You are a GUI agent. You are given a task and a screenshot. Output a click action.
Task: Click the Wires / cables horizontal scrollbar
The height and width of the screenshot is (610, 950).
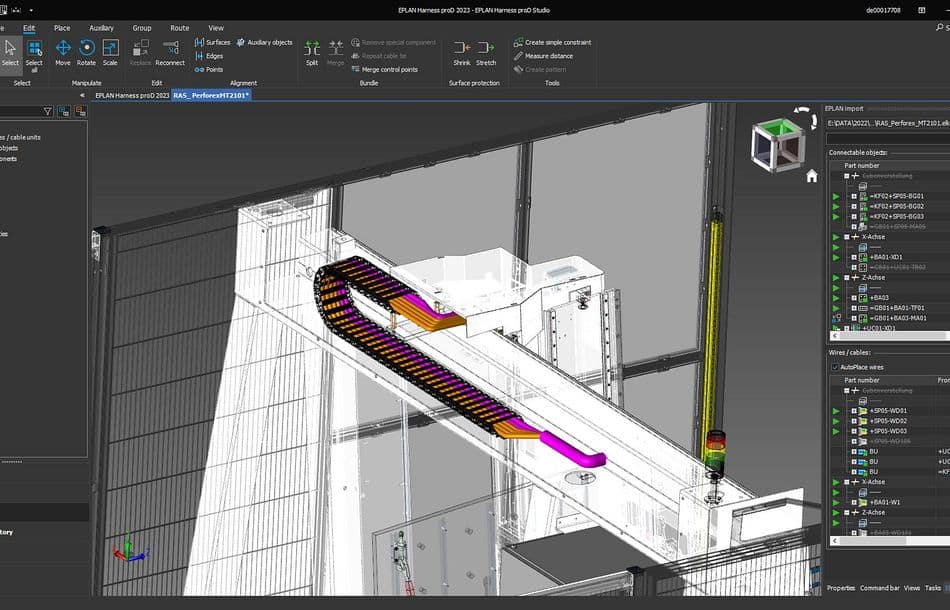point(889,540)
